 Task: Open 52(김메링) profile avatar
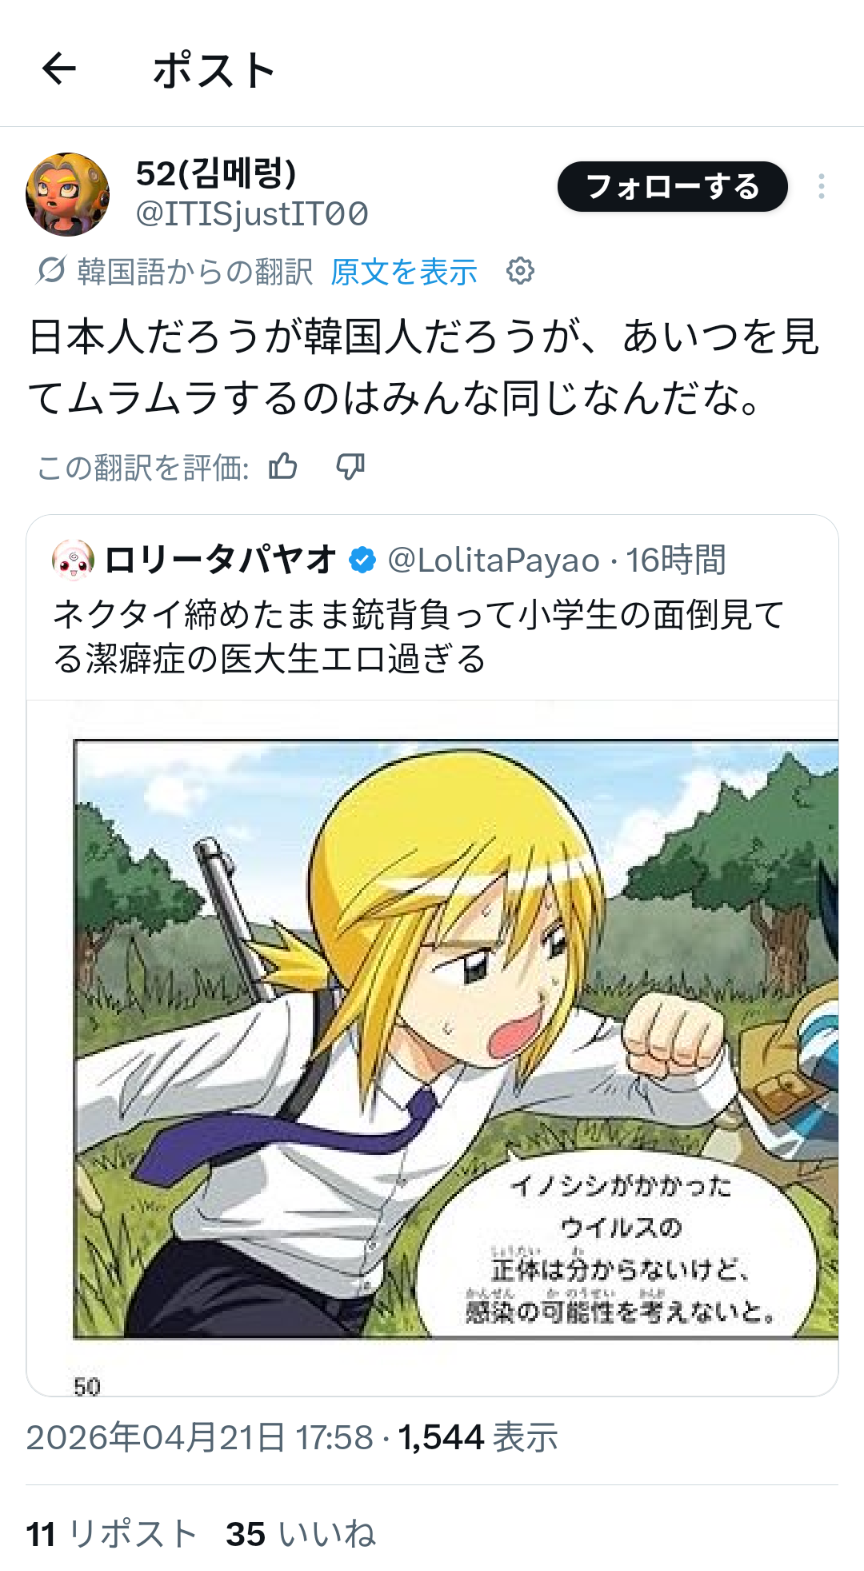tap(68, 194)
